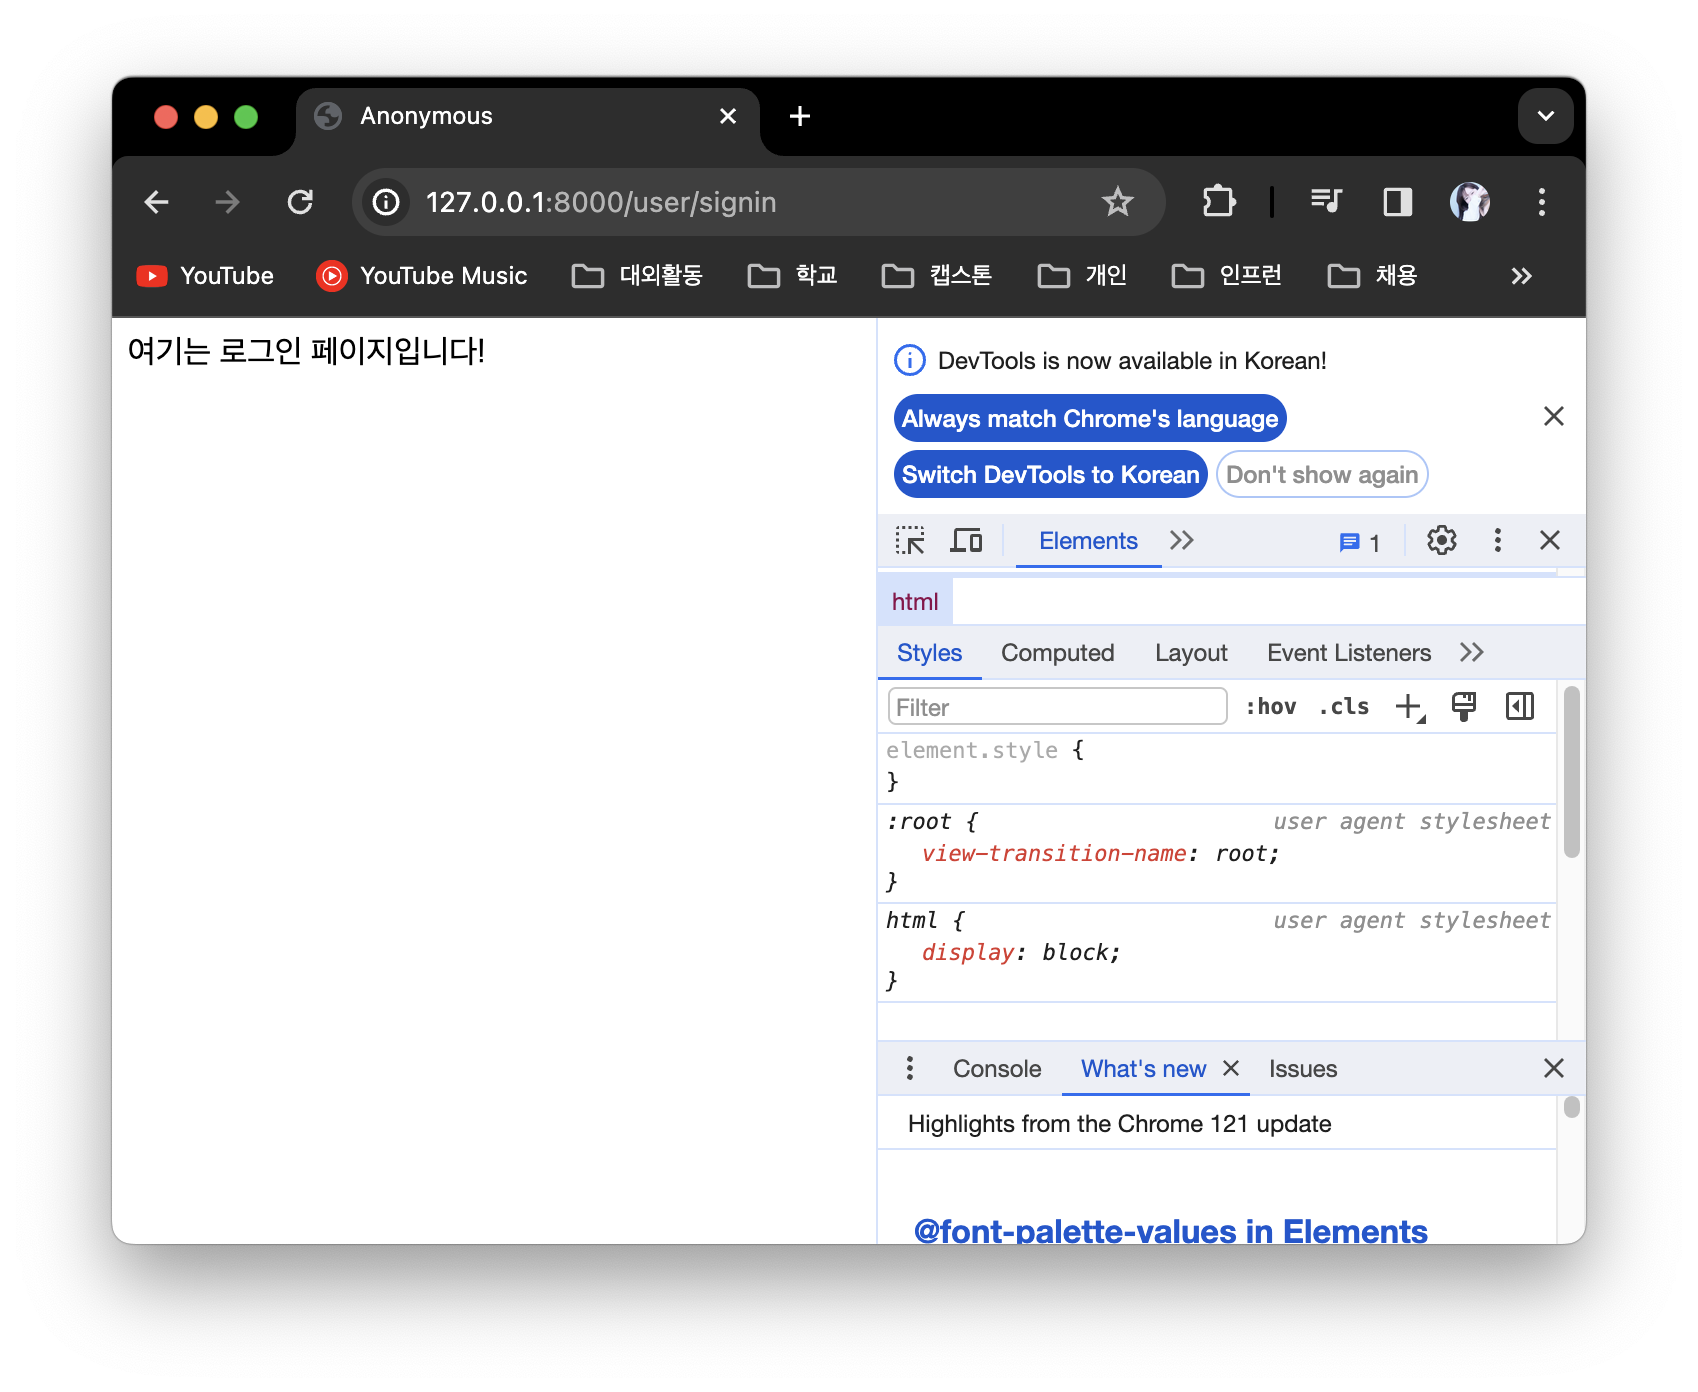Screen dimensions: 1698x1392
Task: Open the 학교 bookmark folder
Action: pos(793,276)
